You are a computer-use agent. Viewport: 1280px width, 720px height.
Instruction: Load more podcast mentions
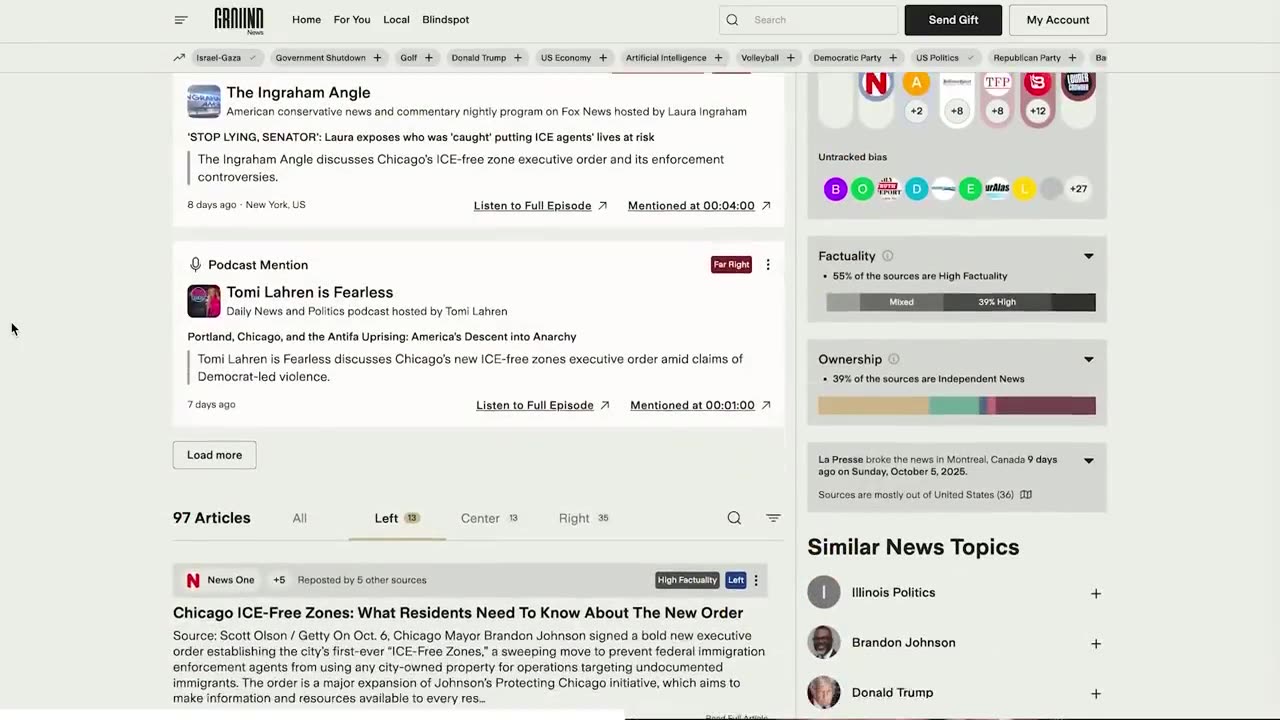tap(214, 455)
